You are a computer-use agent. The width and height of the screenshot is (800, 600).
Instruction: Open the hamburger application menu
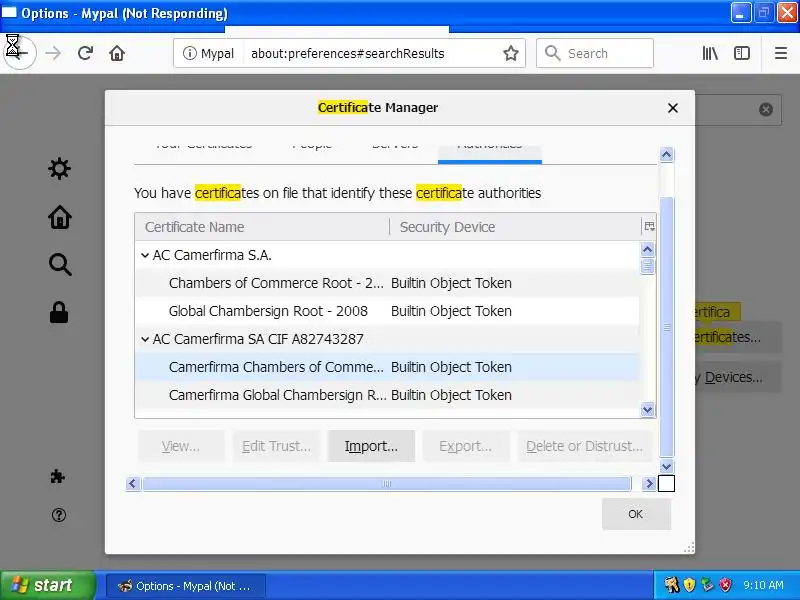coord(781,53)
